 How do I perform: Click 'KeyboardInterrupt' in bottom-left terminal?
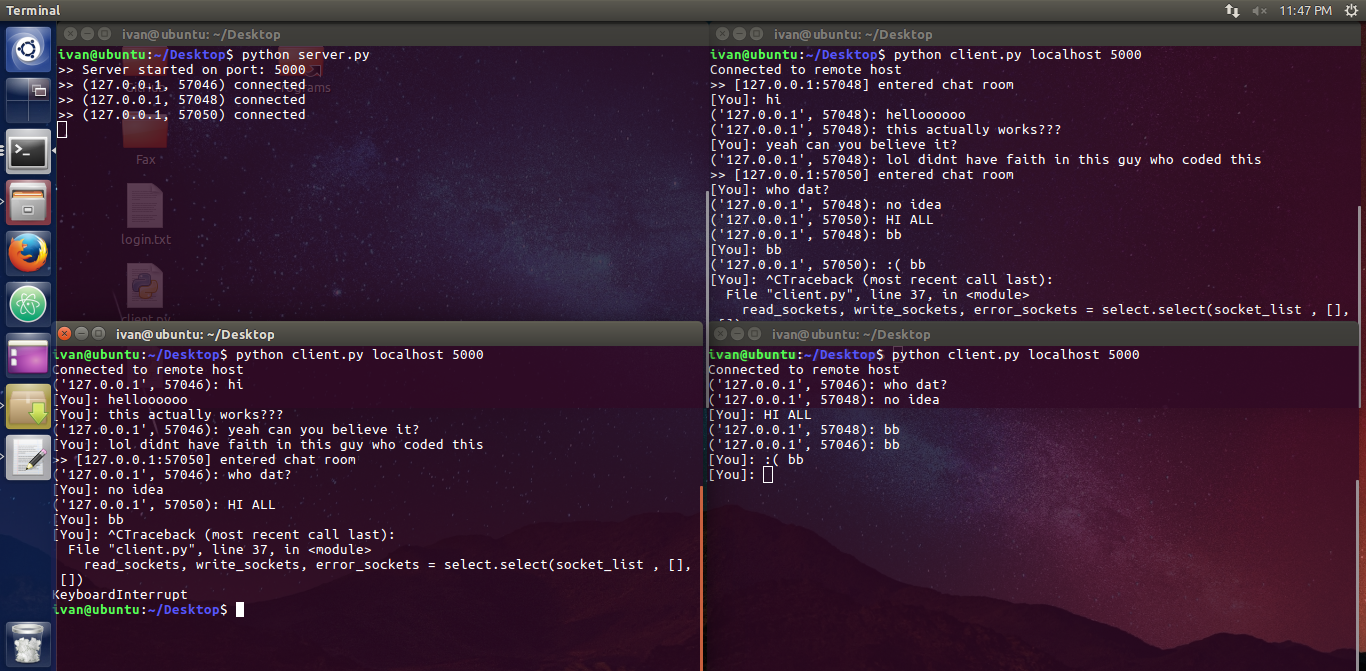[x=120, y=595]
